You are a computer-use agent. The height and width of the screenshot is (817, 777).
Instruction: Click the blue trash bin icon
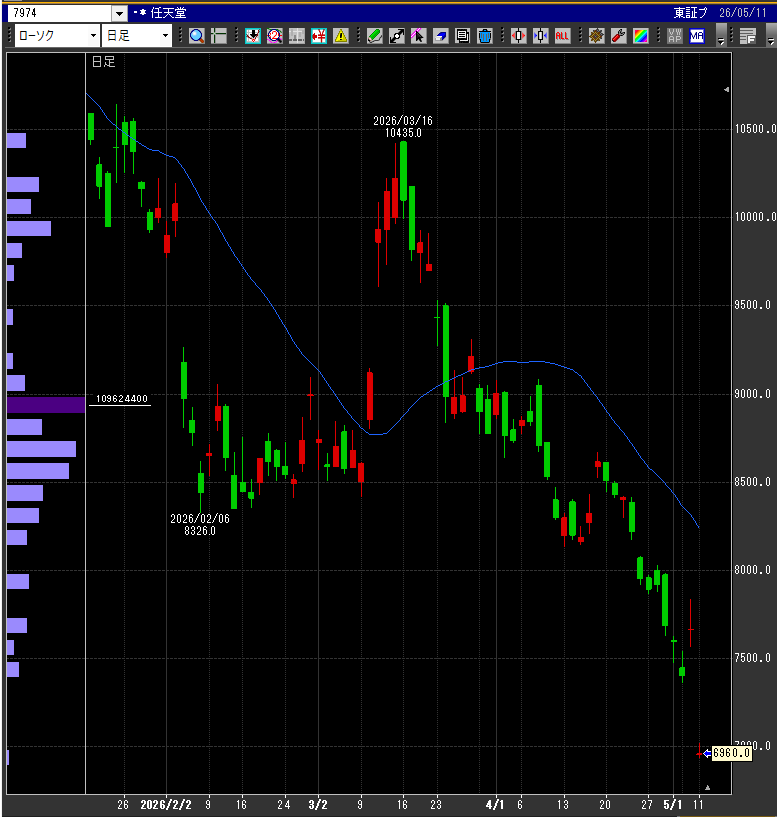point(485,36)
